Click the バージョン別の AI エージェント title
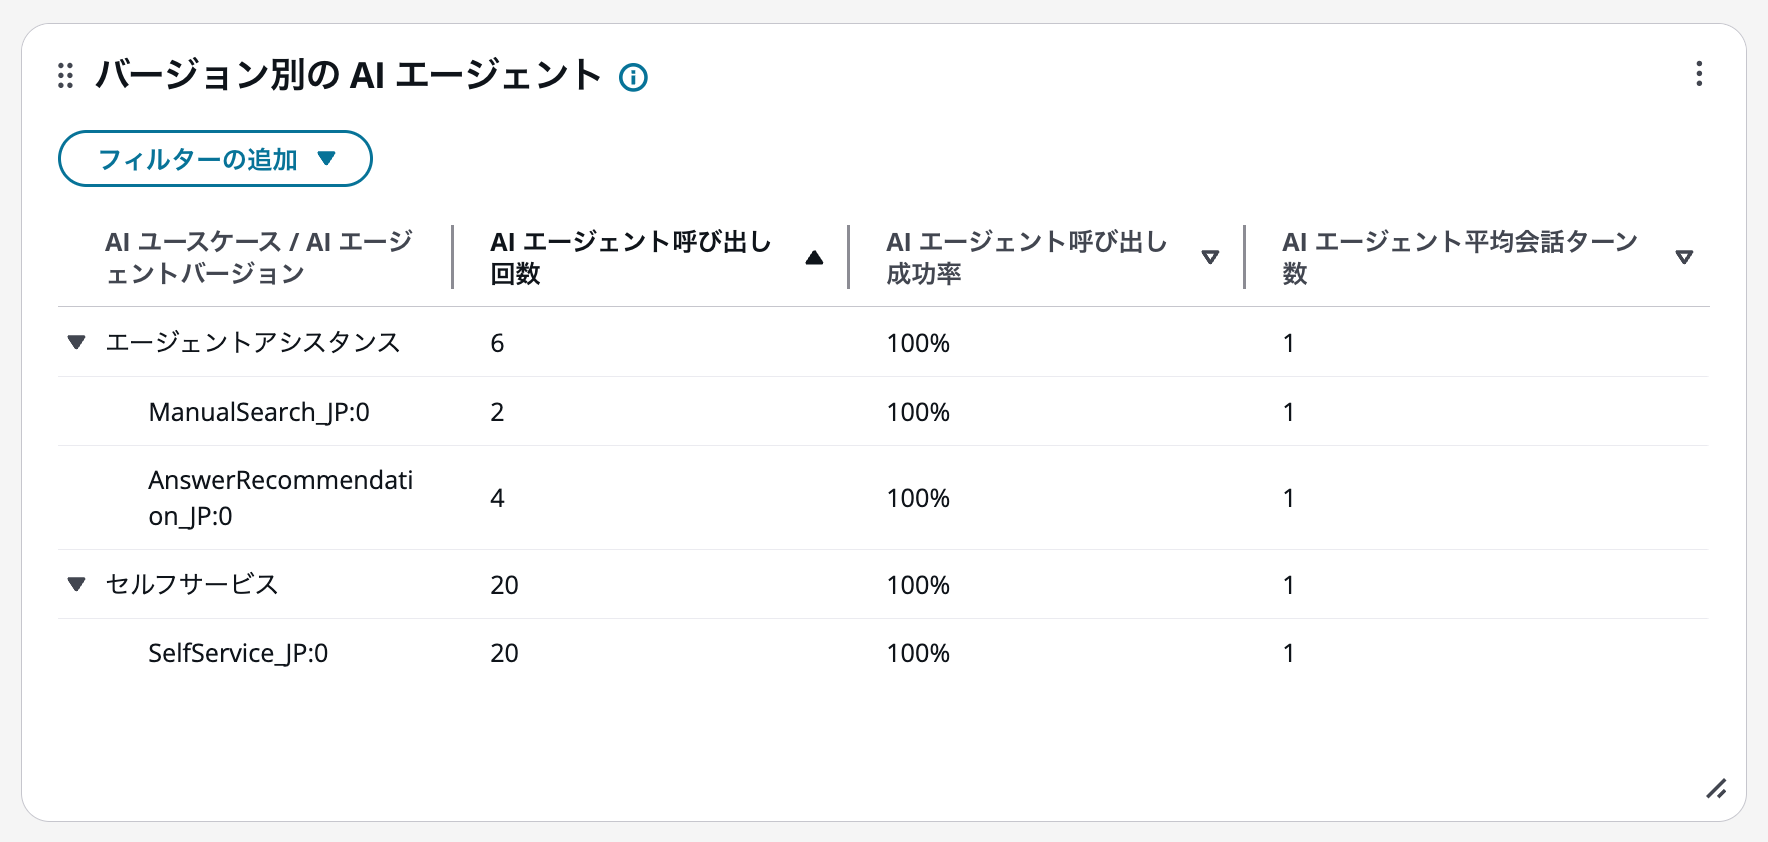This screenshot has height=842, width=1768. tap(345, 75)
